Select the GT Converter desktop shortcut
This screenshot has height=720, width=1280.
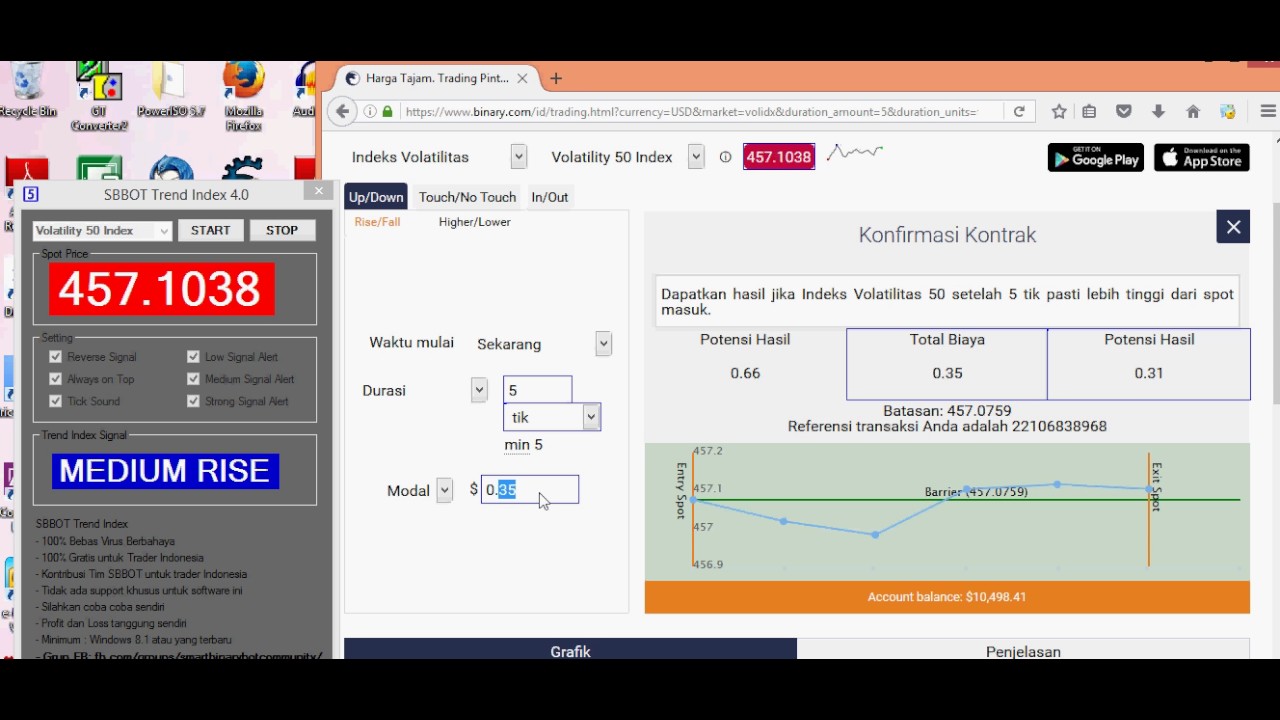point(98,96)
